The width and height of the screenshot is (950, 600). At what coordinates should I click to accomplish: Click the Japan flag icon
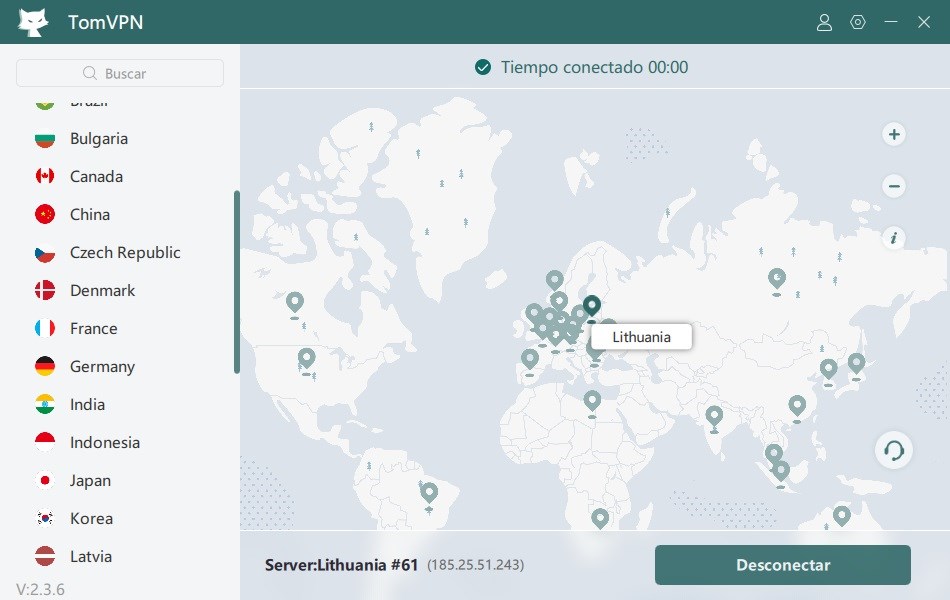tap(45, 481)
